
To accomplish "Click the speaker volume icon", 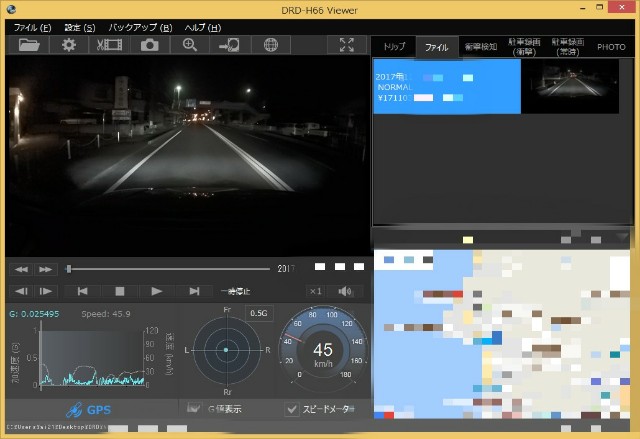I will (x=345, y=291).
